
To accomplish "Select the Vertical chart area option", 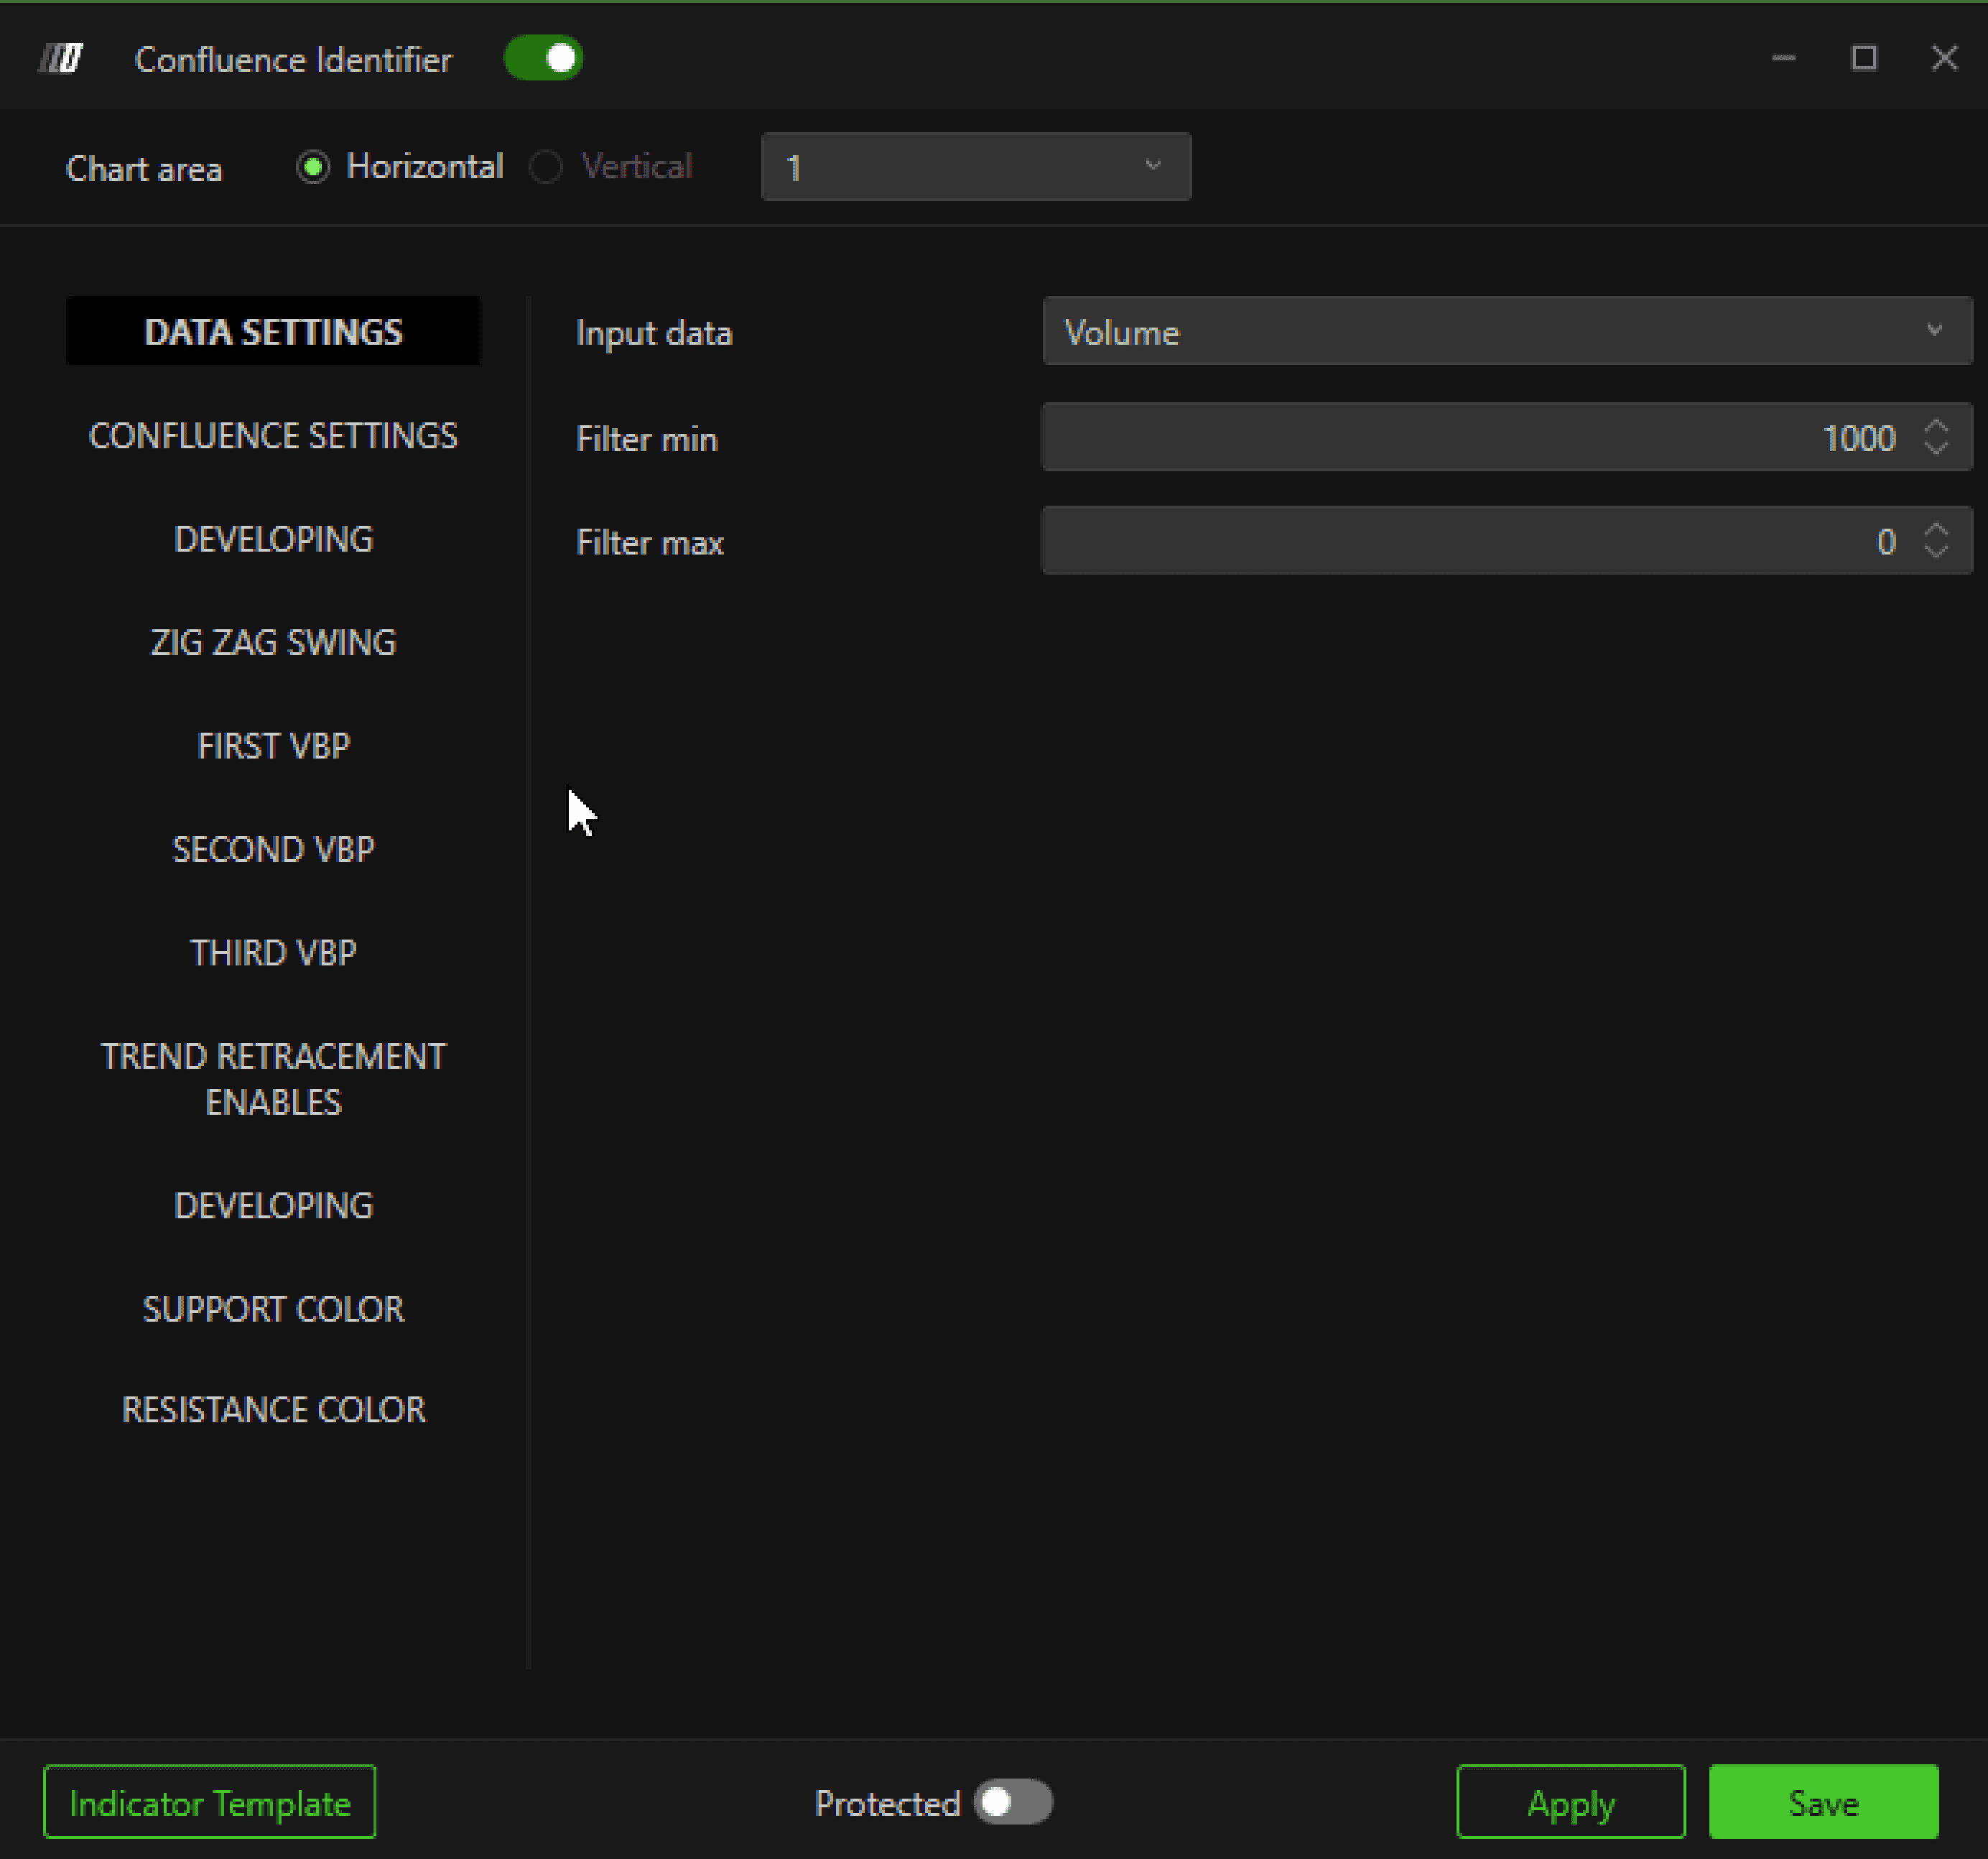I will point(547,167).
